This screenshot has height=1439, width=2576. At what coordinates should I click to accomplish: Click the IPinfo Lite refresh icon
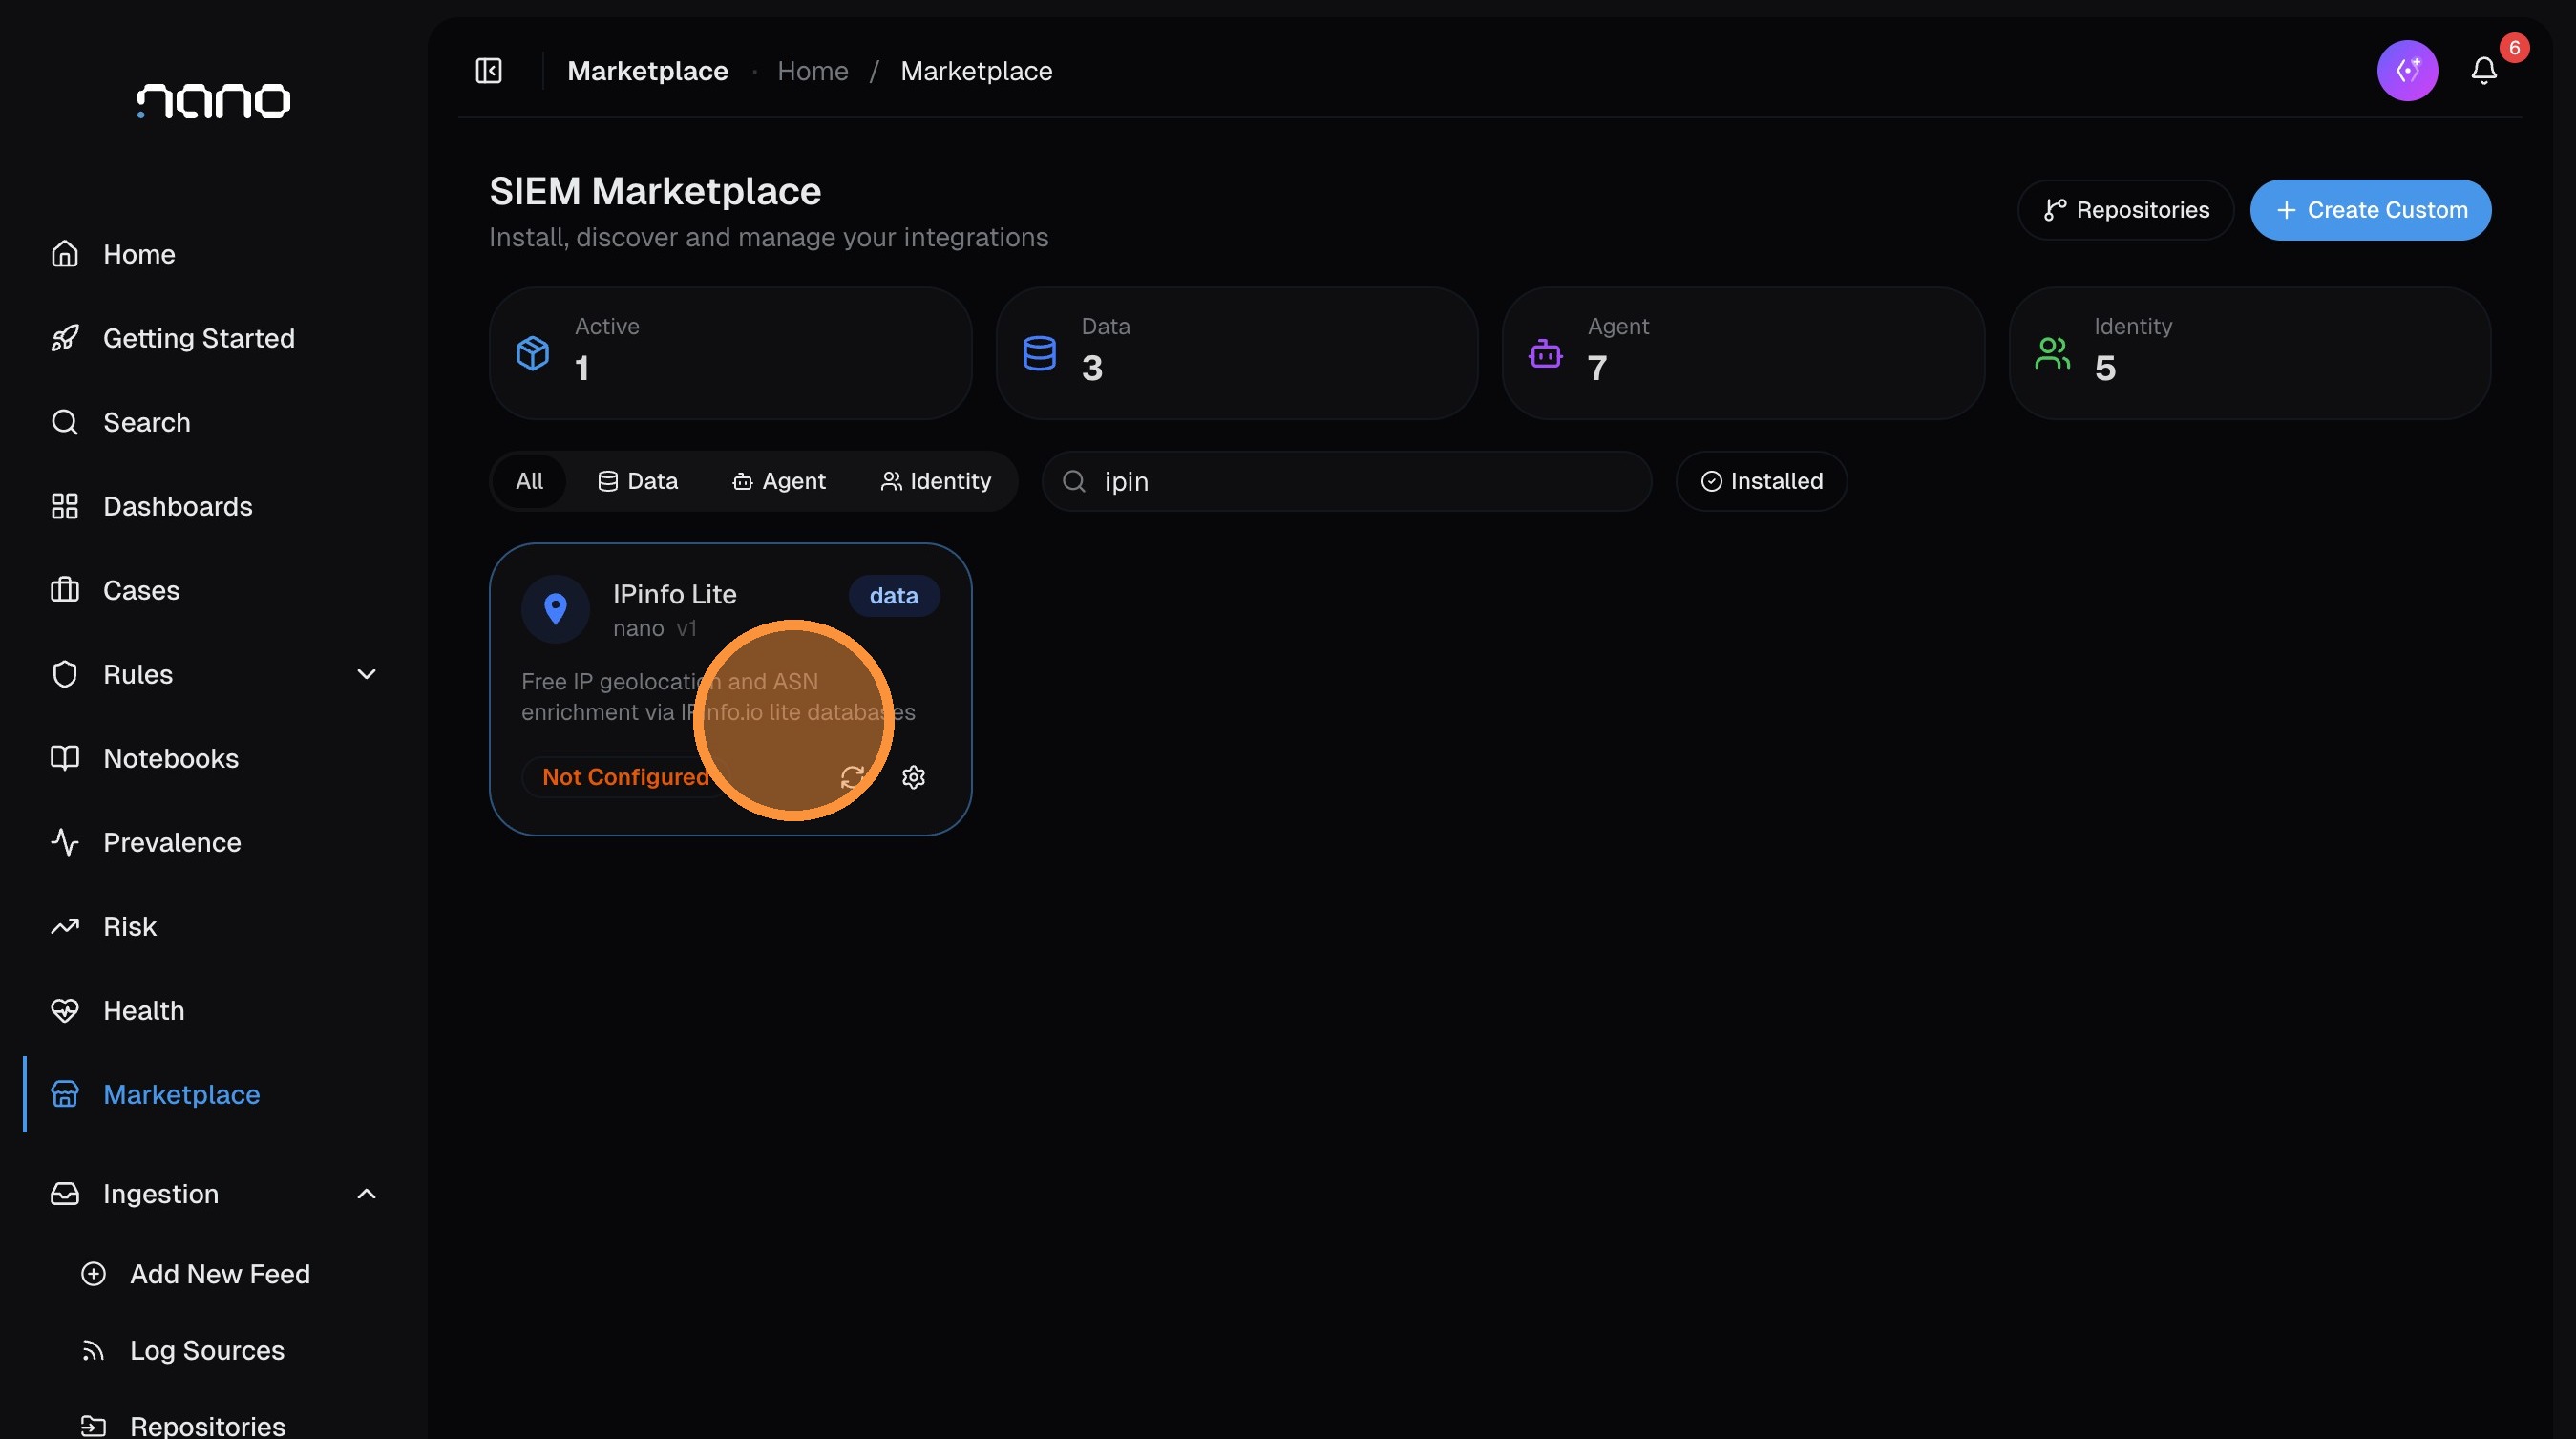point(852,777)
